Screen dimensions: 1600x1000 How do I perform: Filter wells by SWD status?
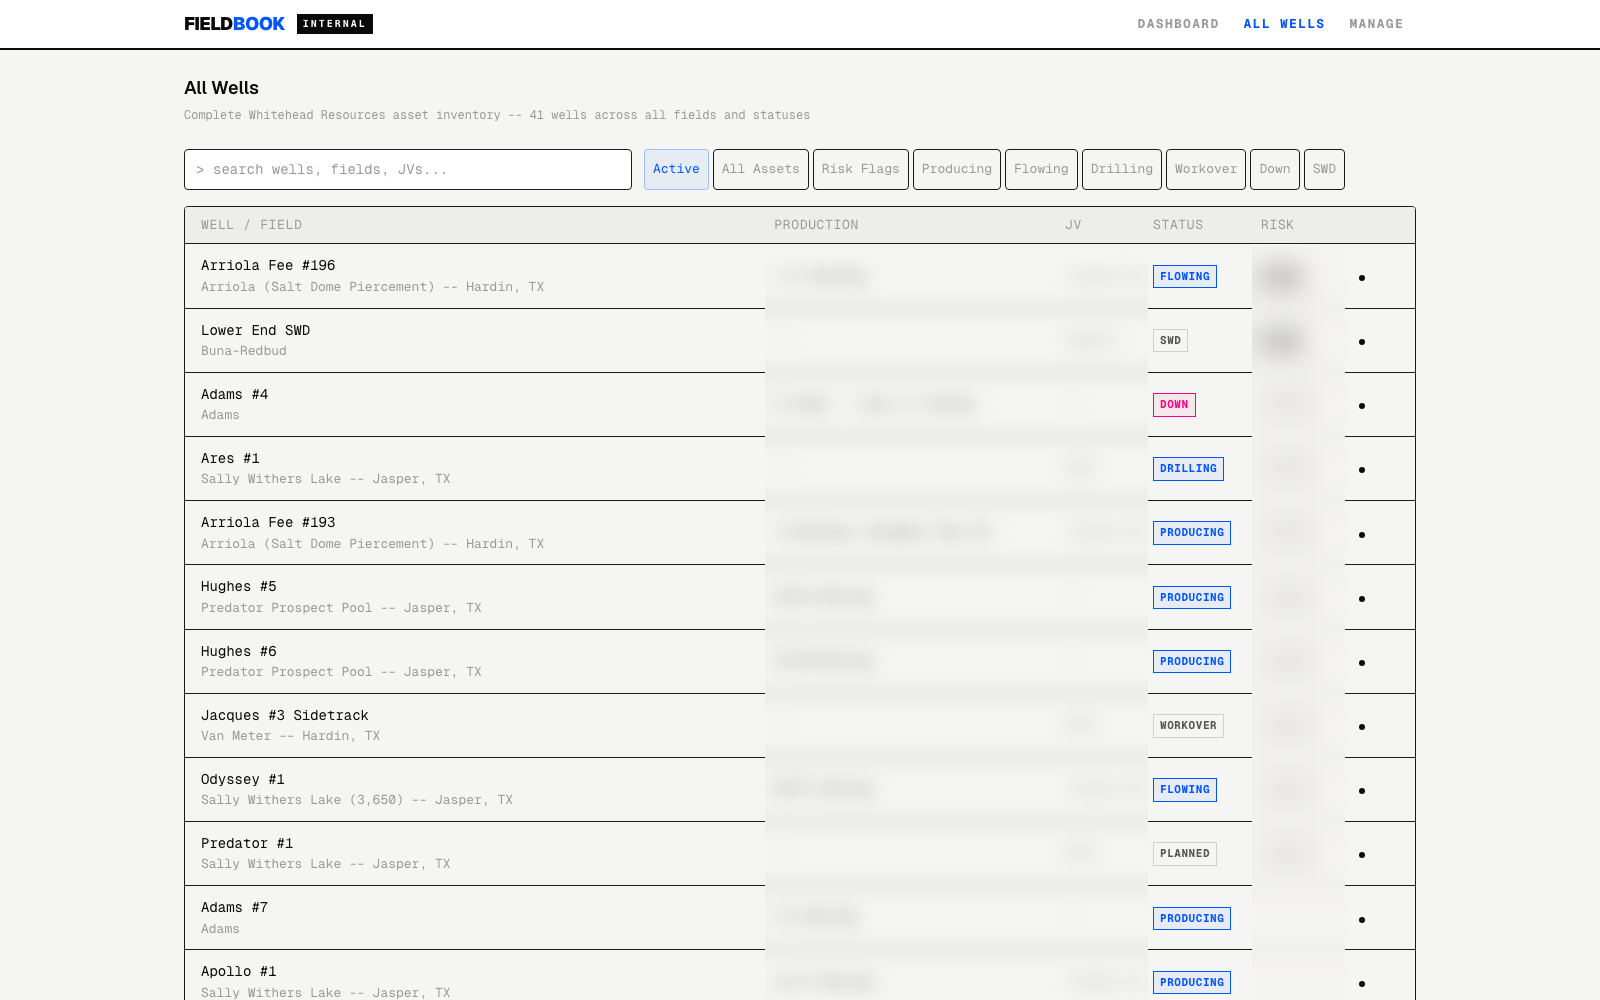1324,169
